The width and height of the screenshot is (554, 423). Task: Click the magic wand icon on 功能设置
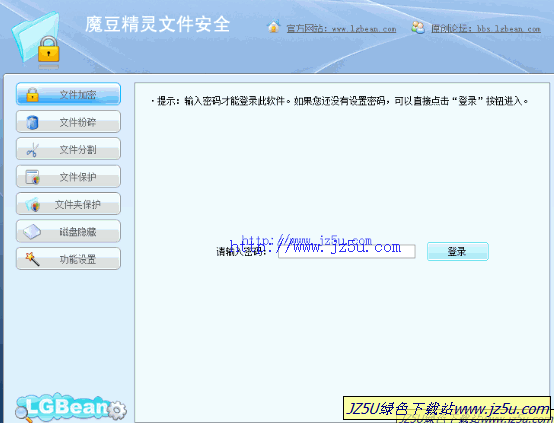click(32, 259)
